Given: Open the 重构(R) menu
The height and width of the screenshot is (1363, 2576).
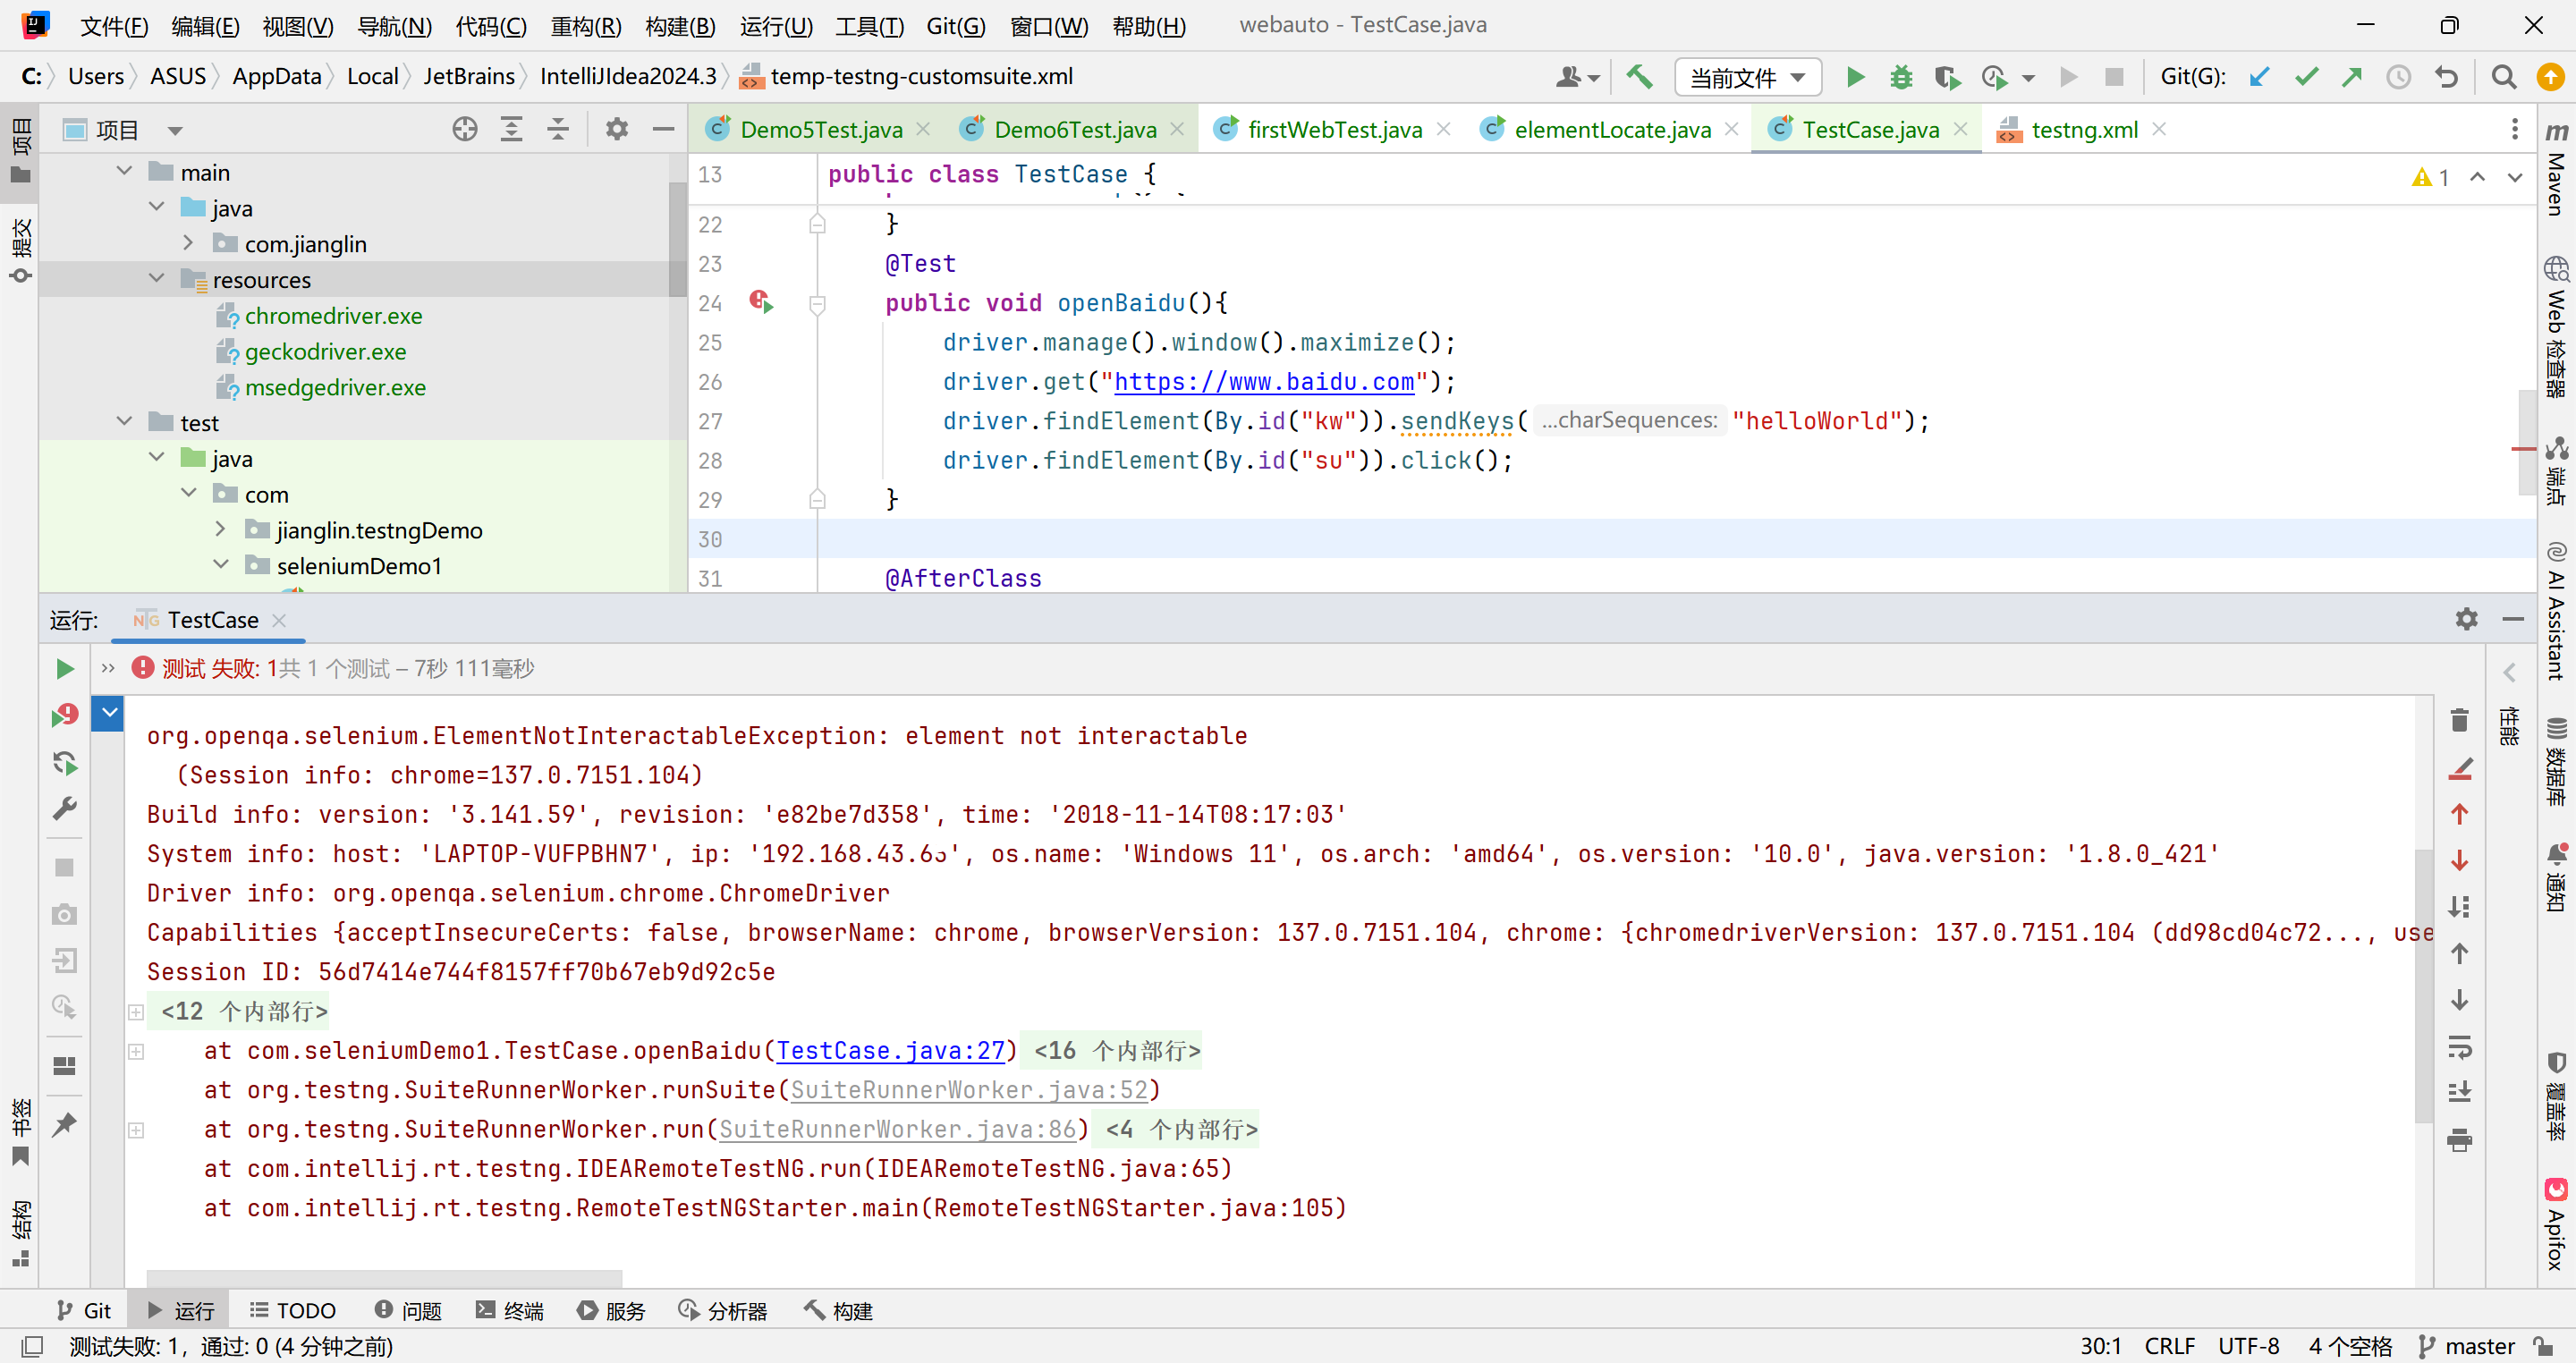Looking at the screenshot, I should (x=585, y=26).
